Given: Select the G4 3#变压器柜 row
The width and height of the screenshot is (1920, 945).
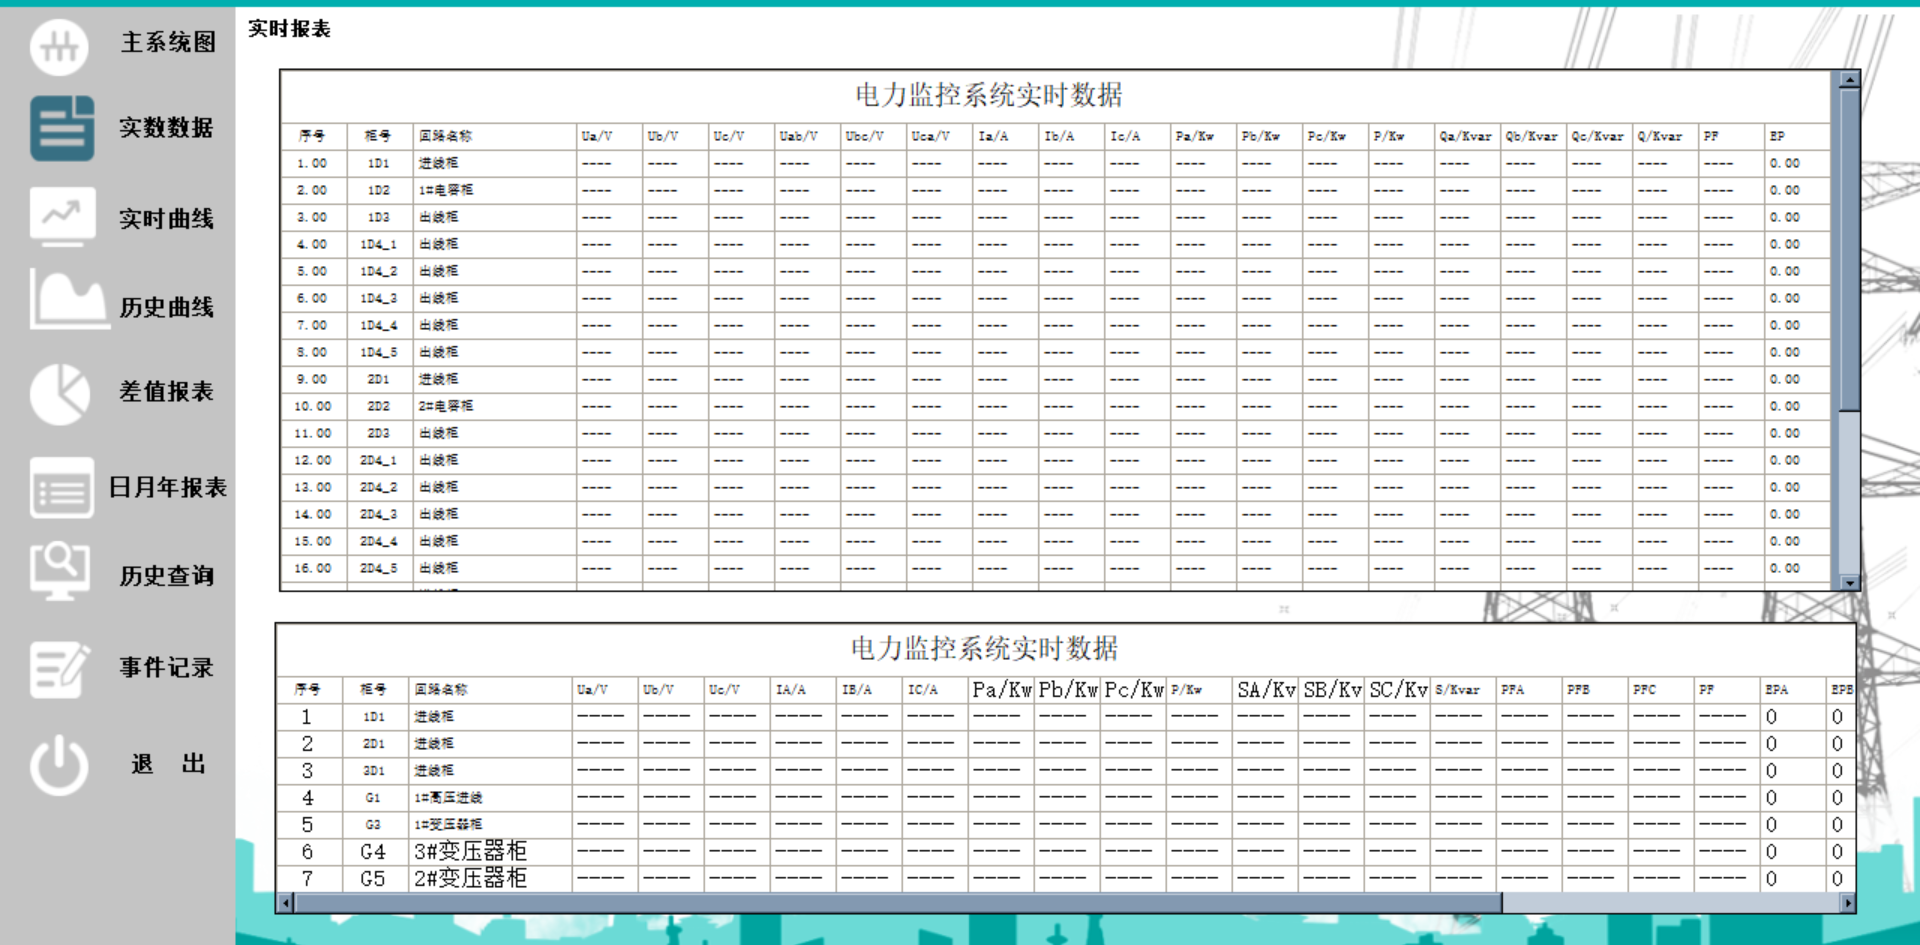Looking at the screenshot, I should [470, 851].
